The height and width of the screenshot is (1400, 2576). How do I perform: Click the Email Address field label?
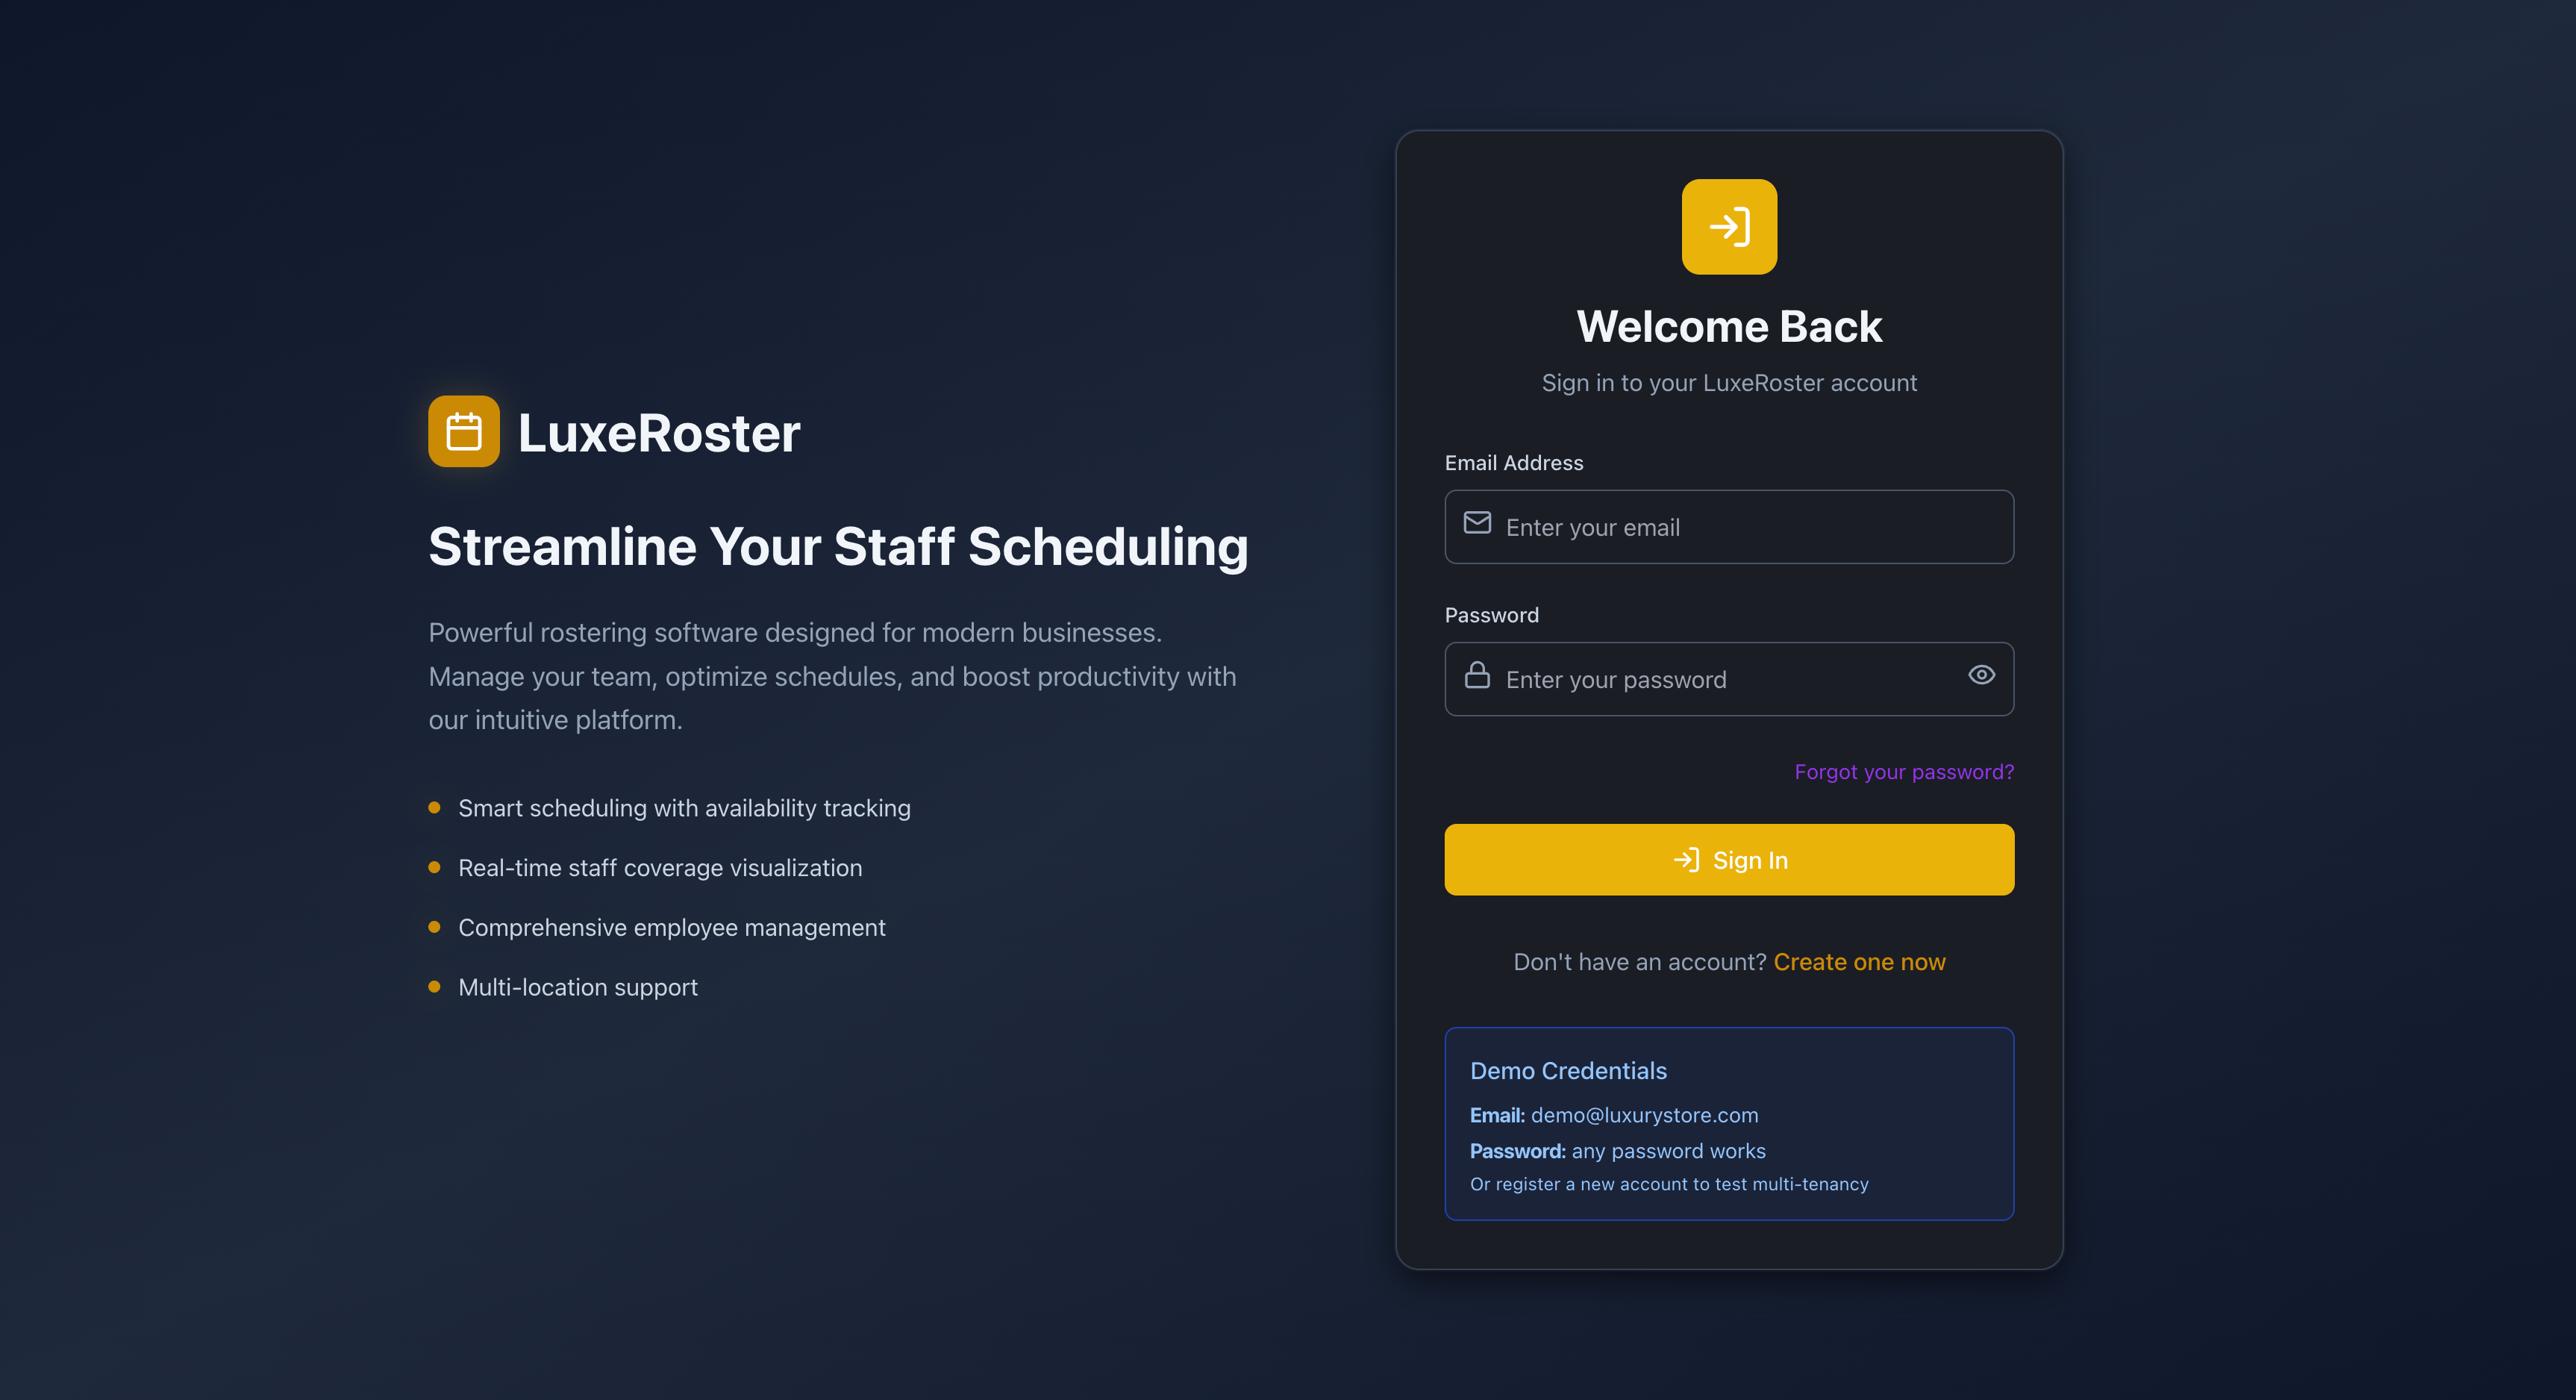coord(1514,463)
